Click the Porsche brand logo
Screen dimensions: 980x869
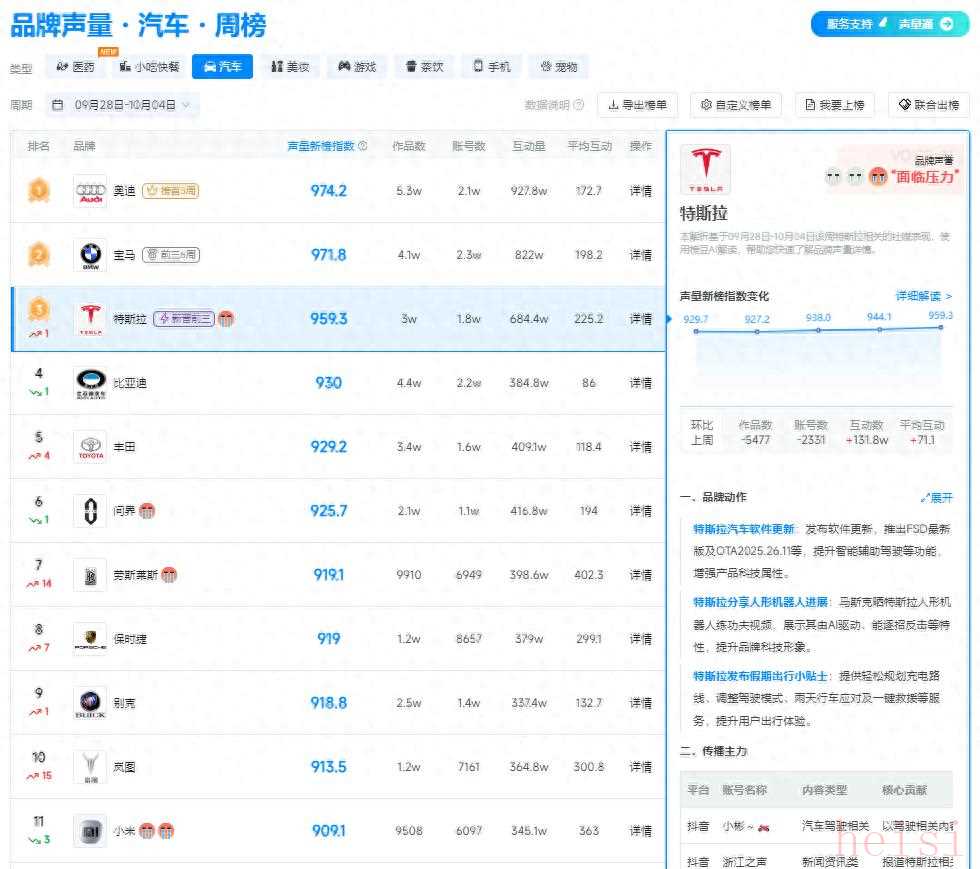point(90,639)
